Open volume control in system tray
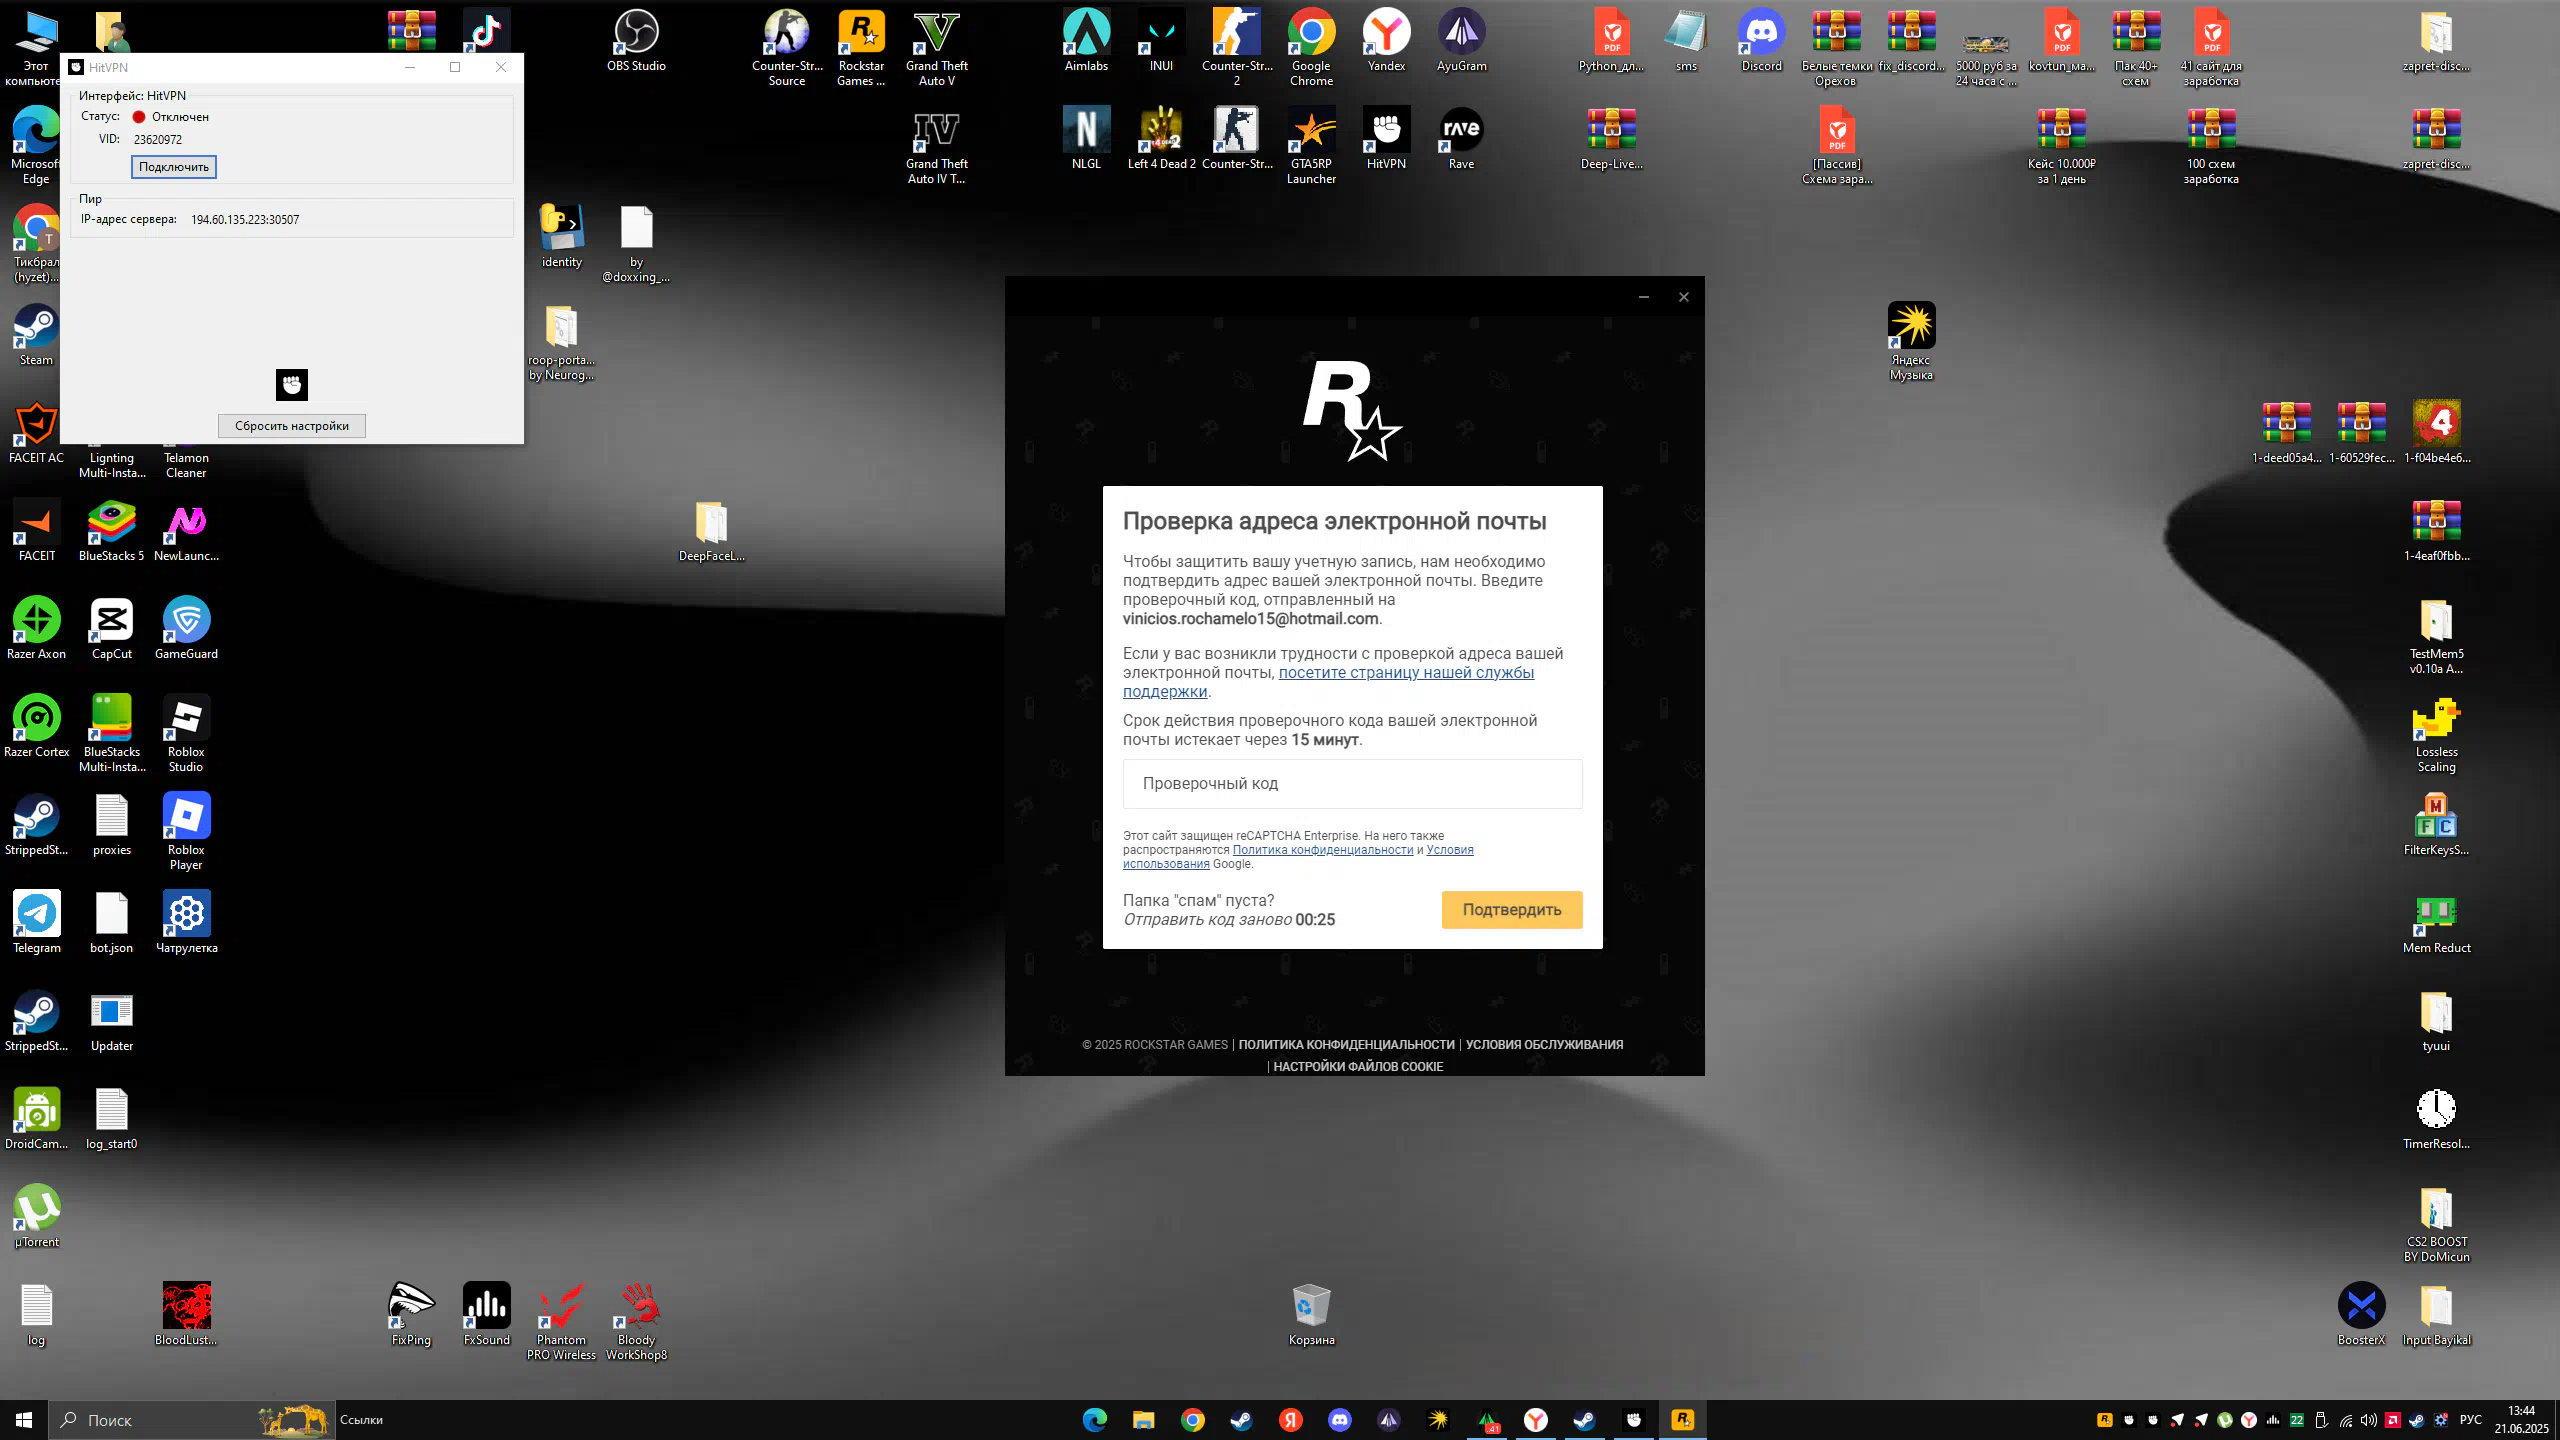 [2368, 1420]
